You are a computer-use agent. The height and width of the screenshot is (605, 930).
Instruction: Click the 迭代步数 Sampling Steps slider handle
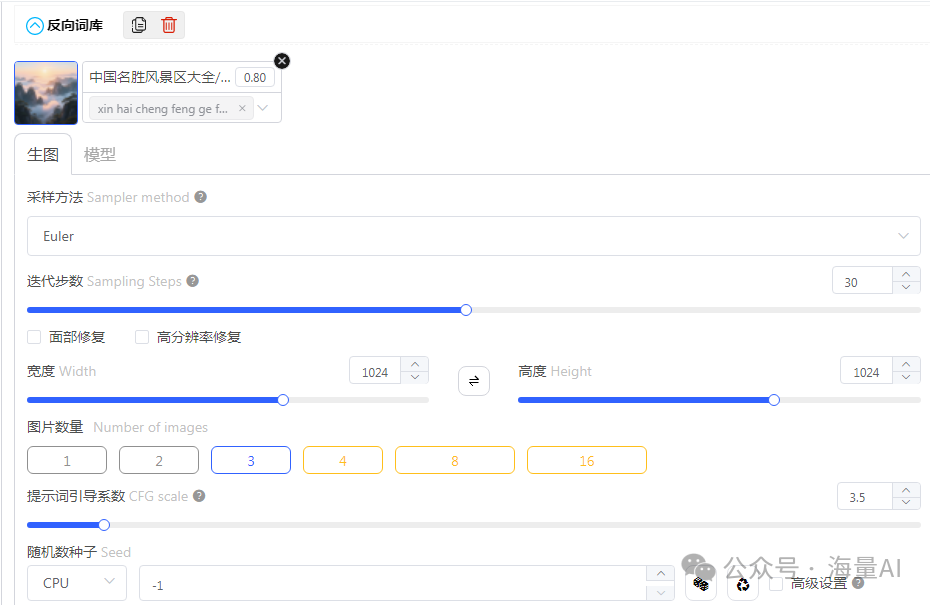click(x=466, y=310)
